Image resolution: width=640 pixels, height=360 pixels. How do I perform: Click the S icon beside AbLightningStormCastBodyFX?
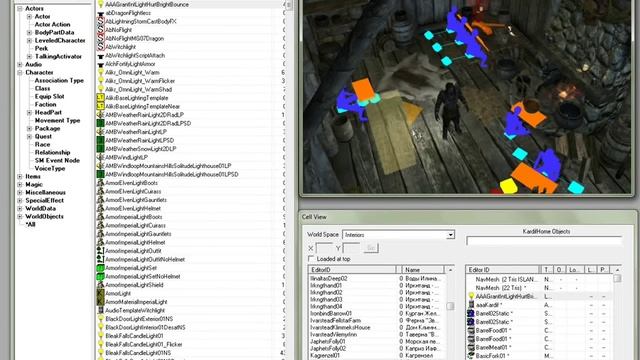[x=100, y=21]
